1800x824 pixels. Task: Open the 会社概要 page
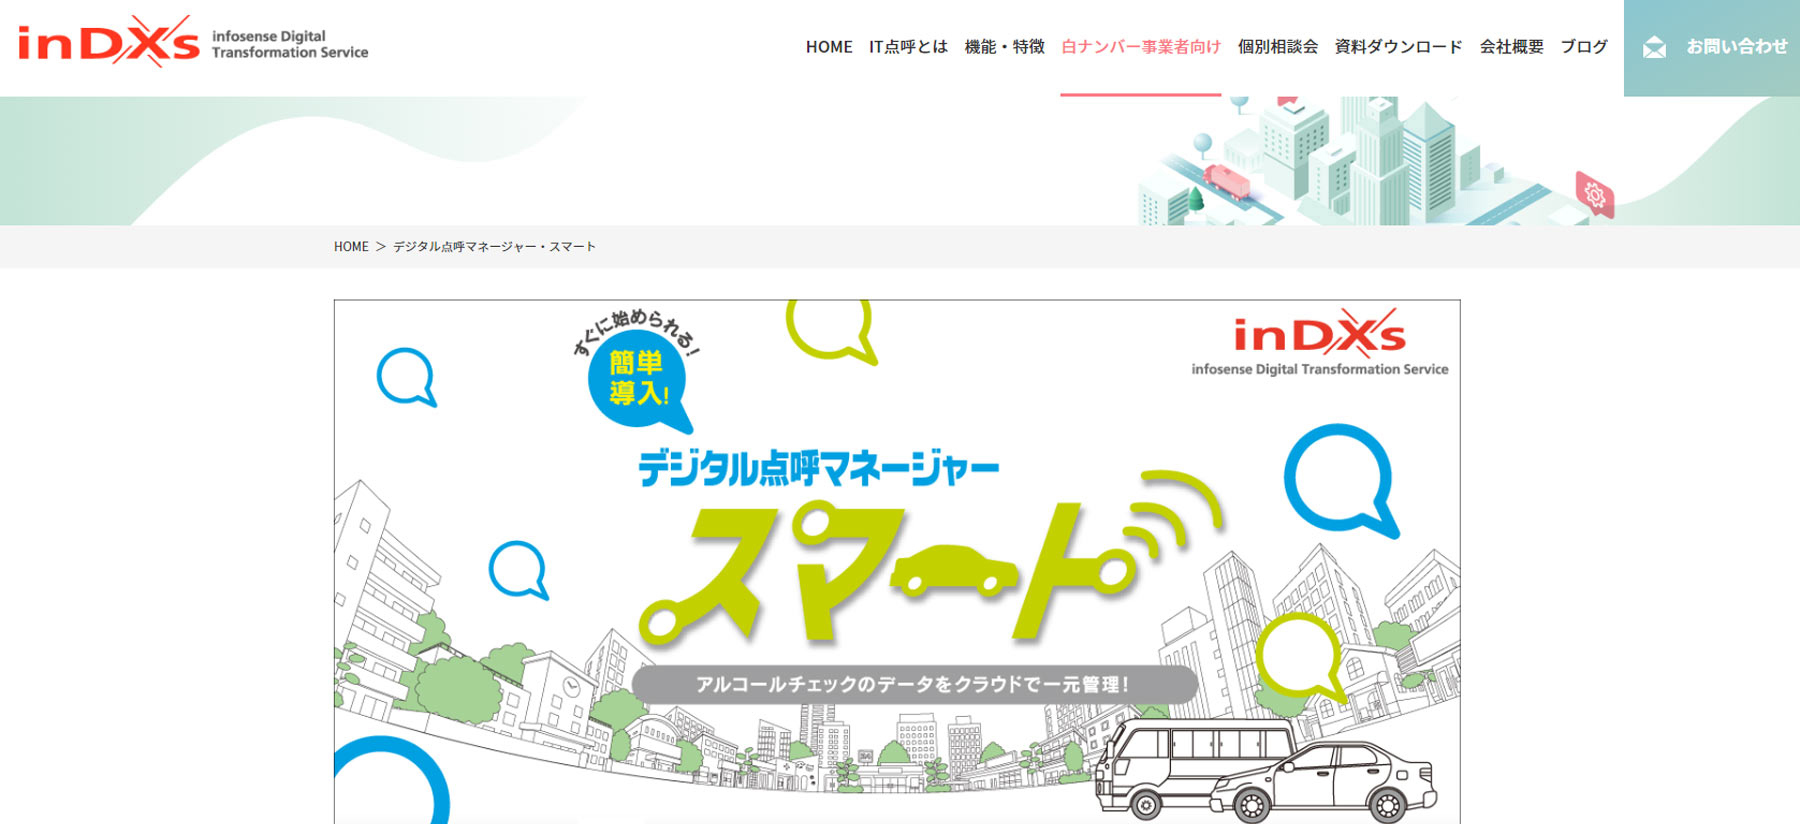1512,47
